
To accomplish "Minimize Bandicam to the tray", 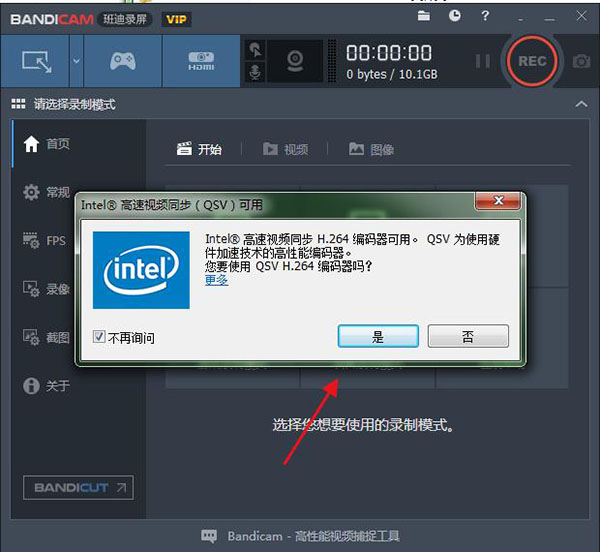I will pos(520,19).
